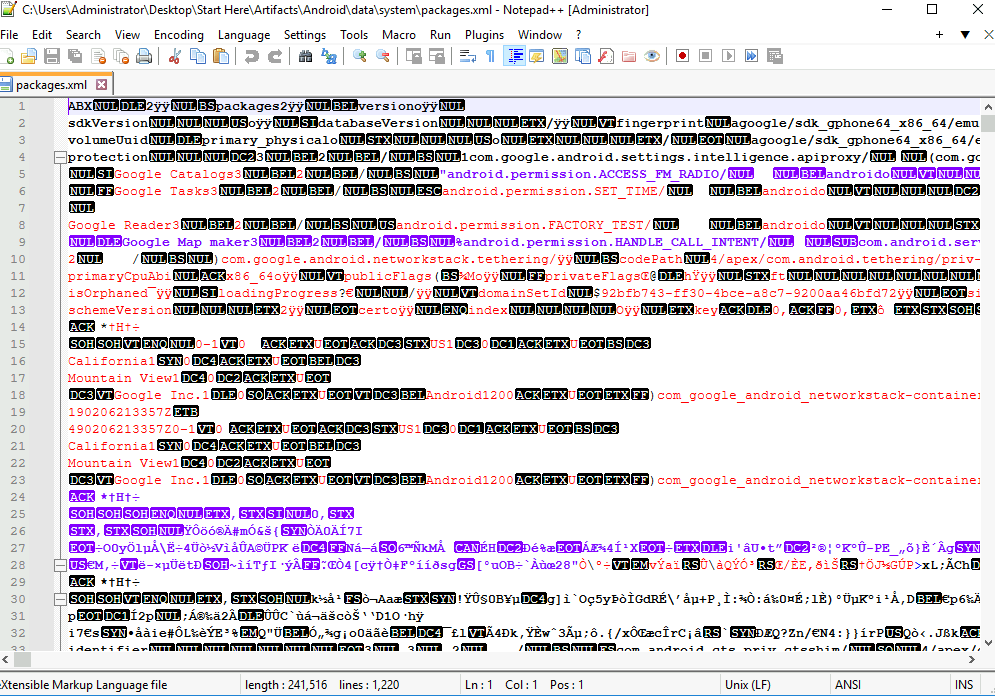Click the 'length : 241,516' status bar text
This screenshot has height=696, width=995.
(286, 685)
